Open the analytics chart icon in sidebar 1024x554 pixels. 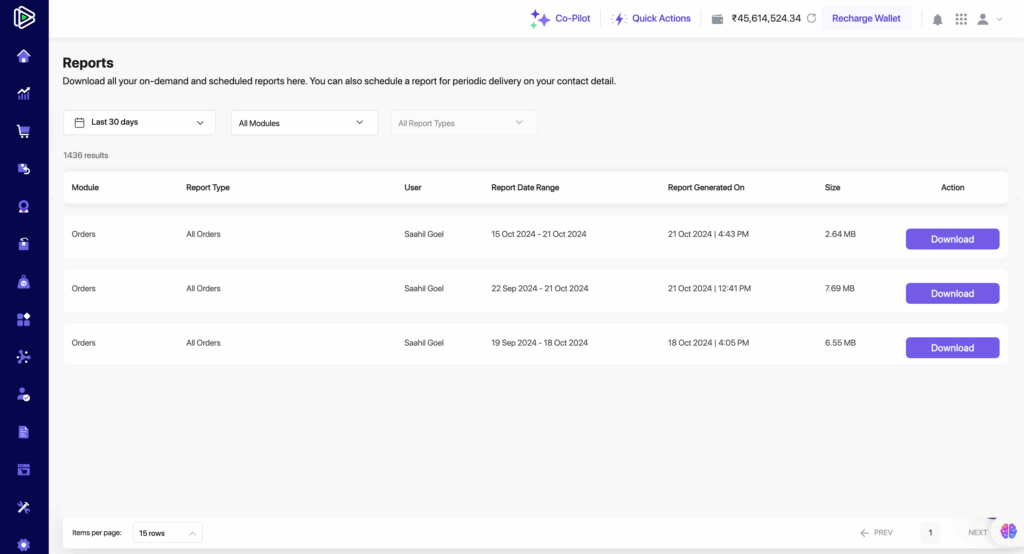pos(24,94)
